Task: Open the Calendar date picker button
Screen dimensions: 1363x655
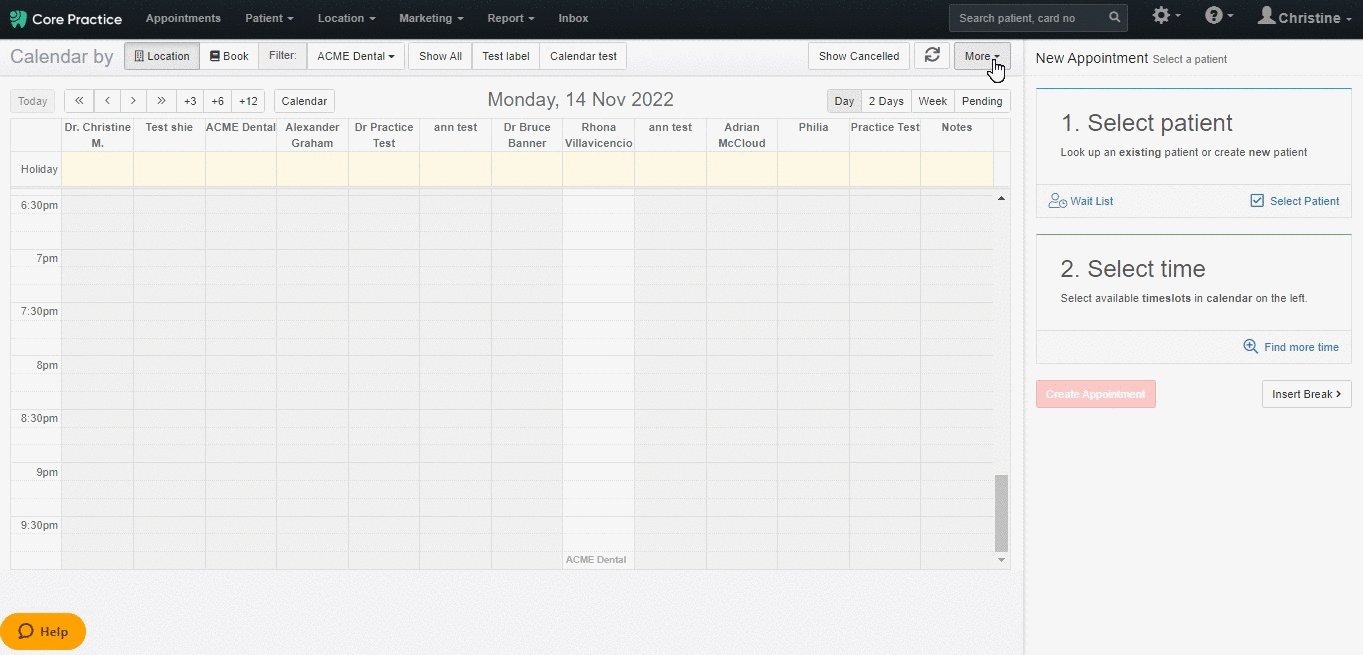Action: 304,101
